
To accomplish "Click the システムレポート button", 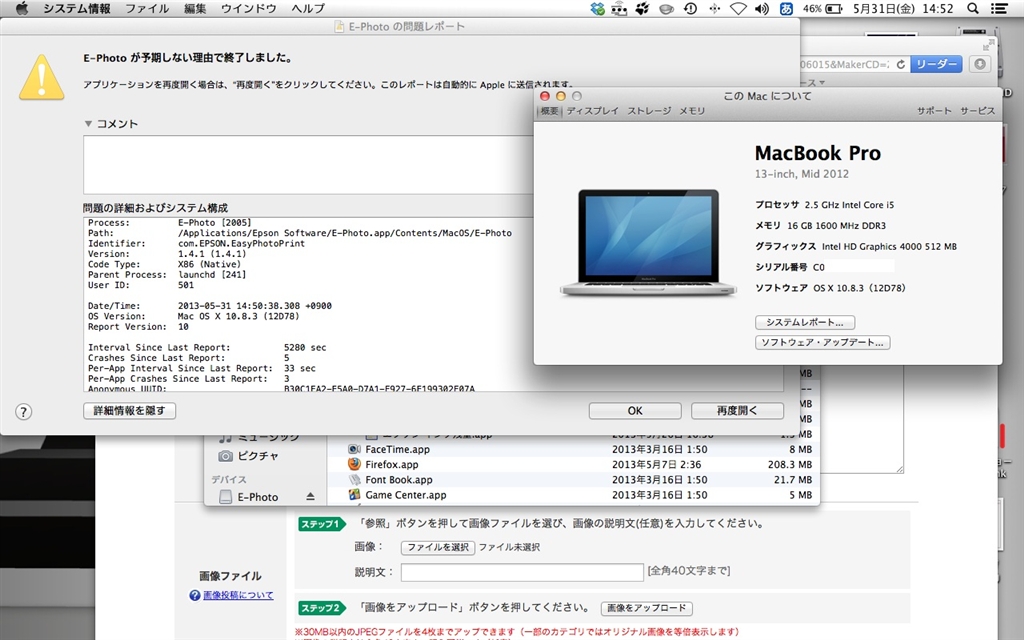I will (804, 323).
